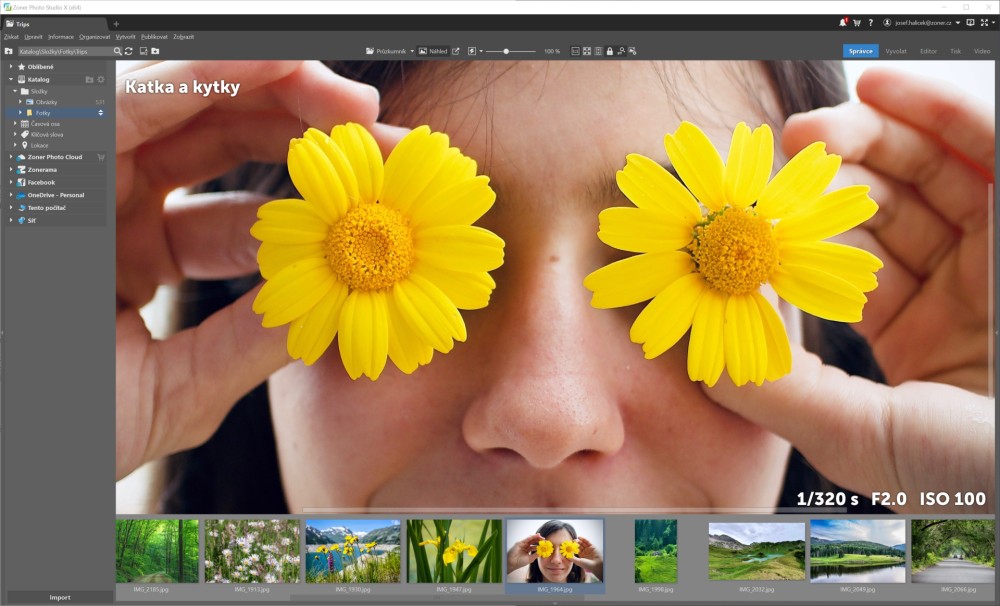Collapse the Katalog tree node

click(11, 80)
